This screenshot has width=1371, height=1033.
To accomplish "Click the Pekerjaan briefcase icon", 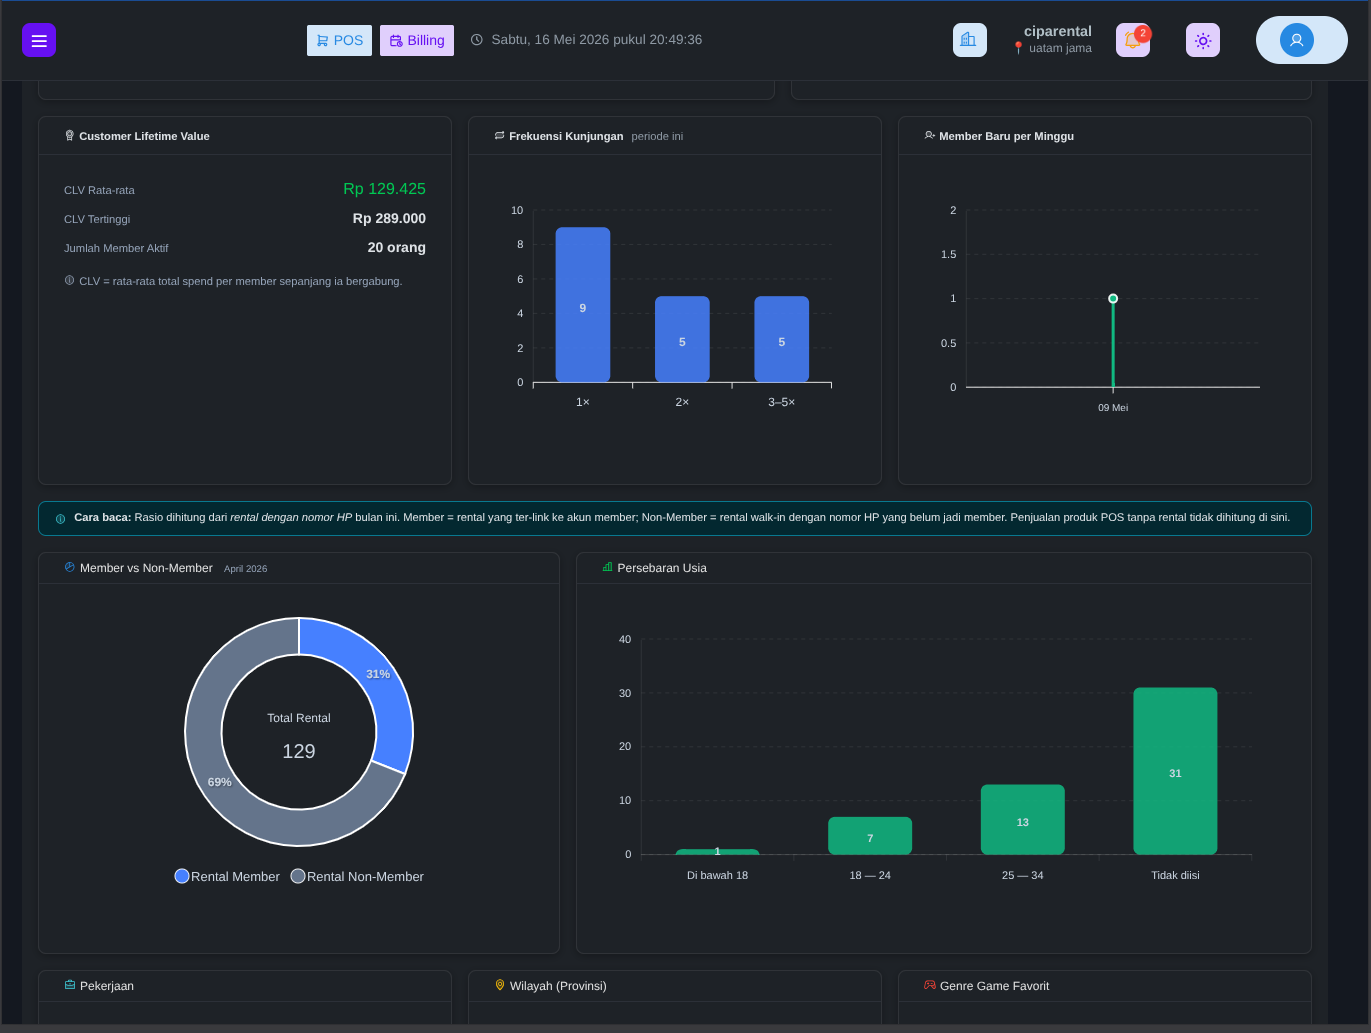I will [70, 985].
